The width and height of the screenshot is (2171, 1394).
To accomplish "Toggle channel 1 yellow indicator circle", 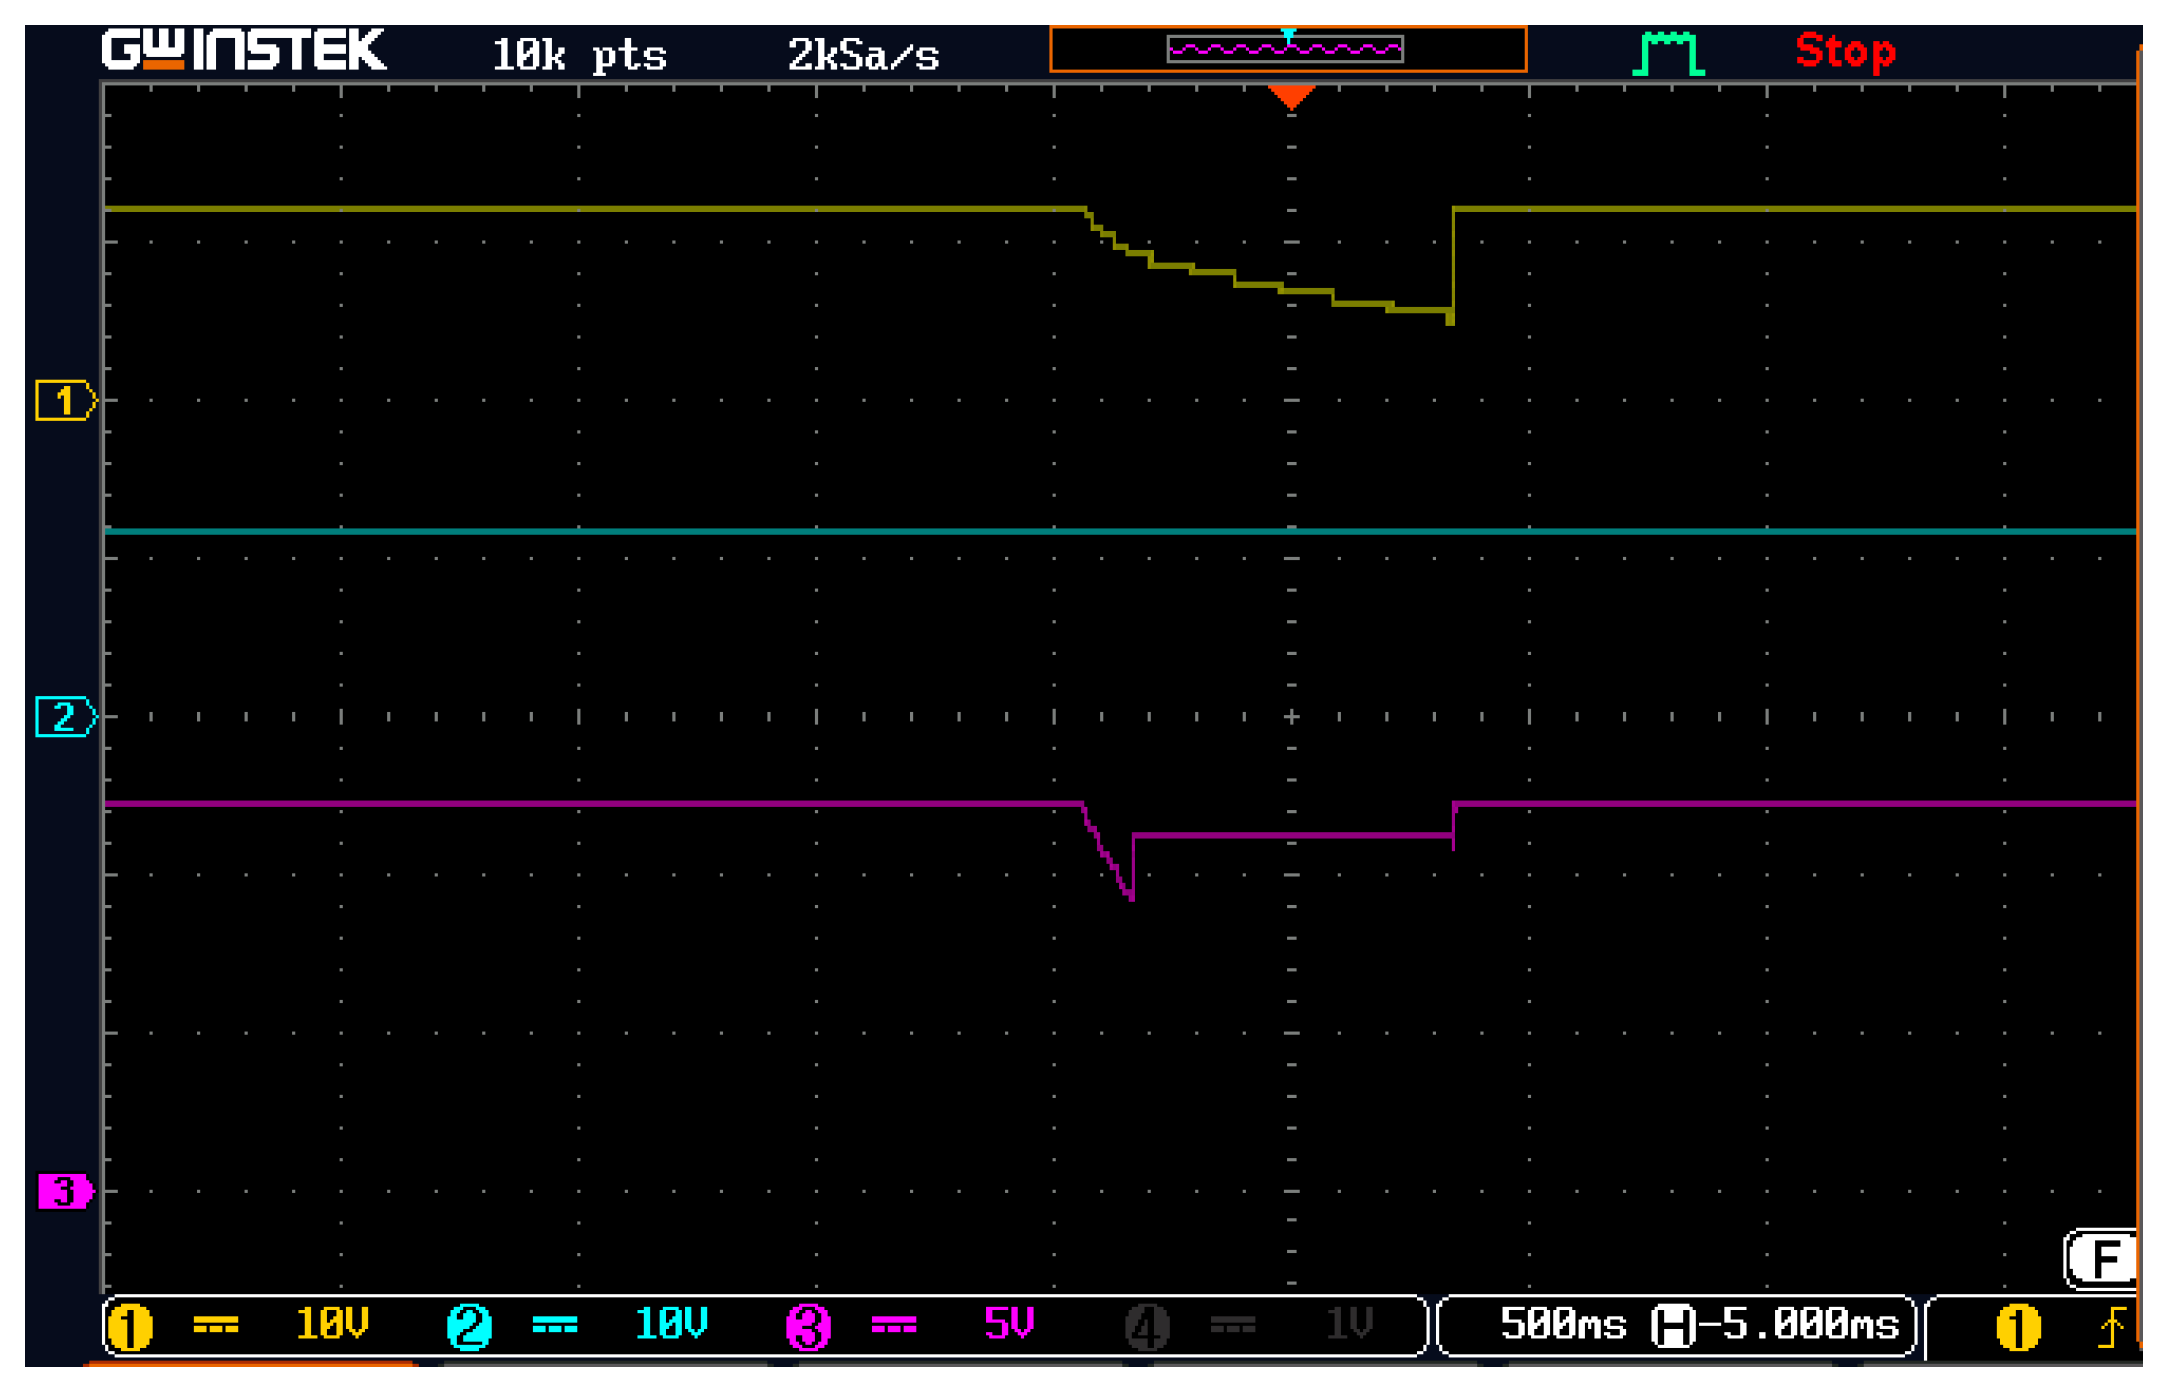I will [x=130, y=1328].
